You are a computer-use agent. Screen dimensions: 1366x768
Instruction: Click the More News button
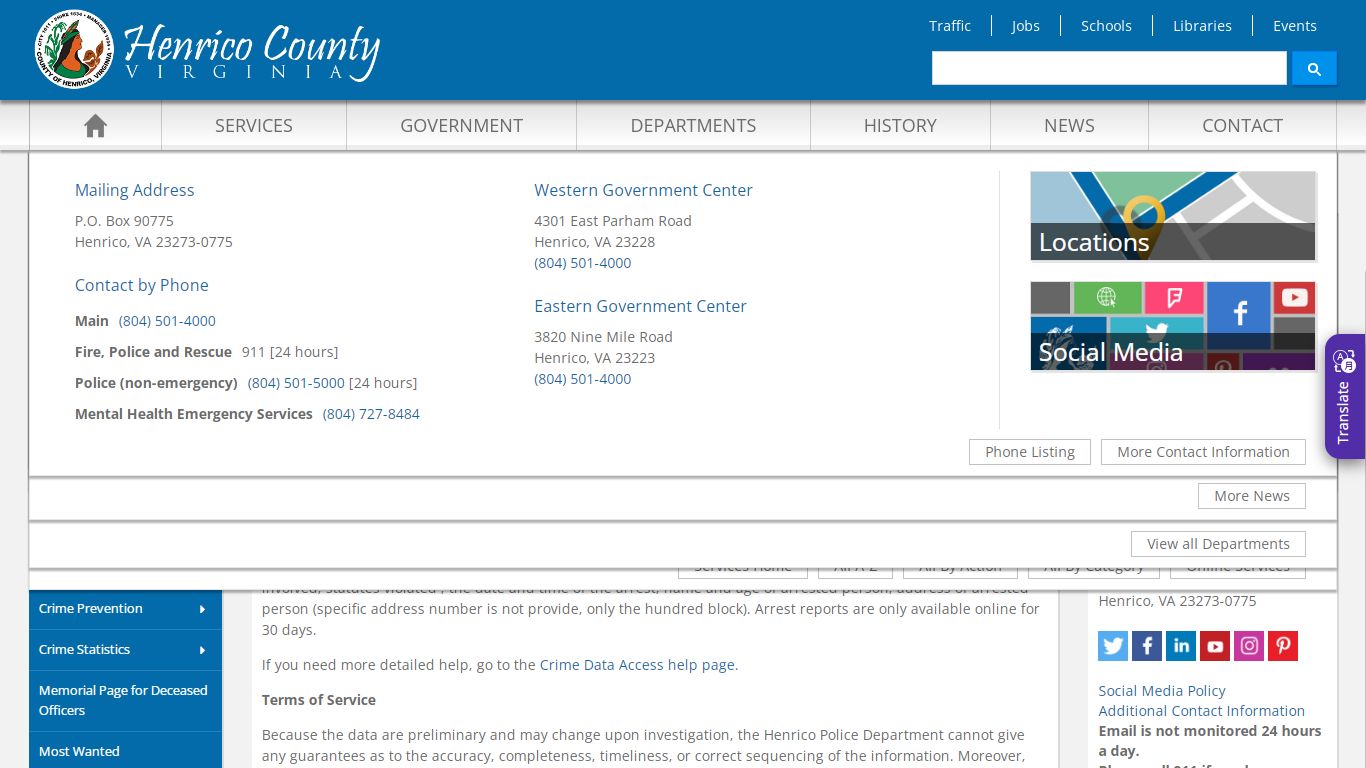(1252, 496)
